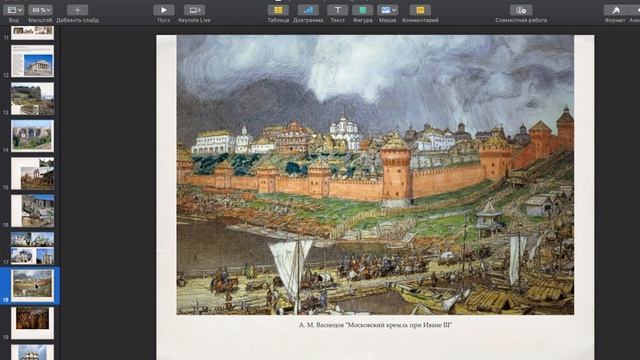The image size is (640, 360).
Task: Open the zoom (Масштаб) percentage dropdown
Action: click(40, 10)
